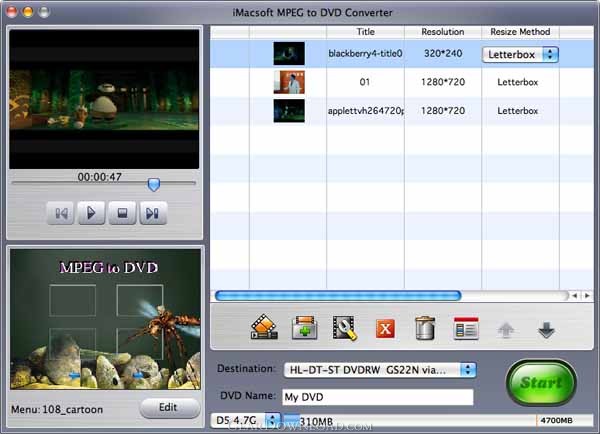Click the 00:00:47 time display

coord(99,177)
